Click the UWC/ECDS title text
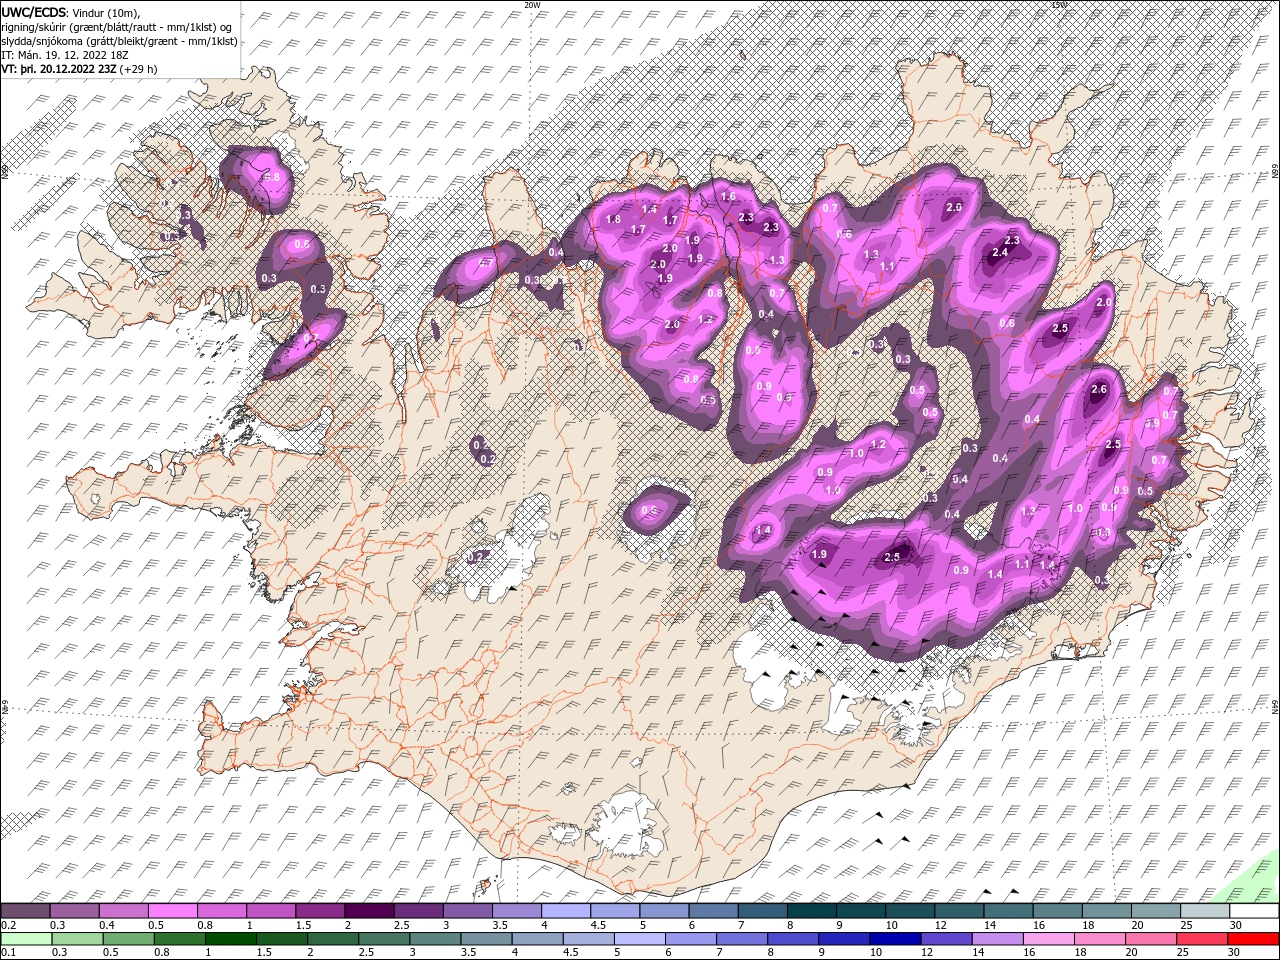Viewport: 1280px width, 960px height. [x=34, y=13]
